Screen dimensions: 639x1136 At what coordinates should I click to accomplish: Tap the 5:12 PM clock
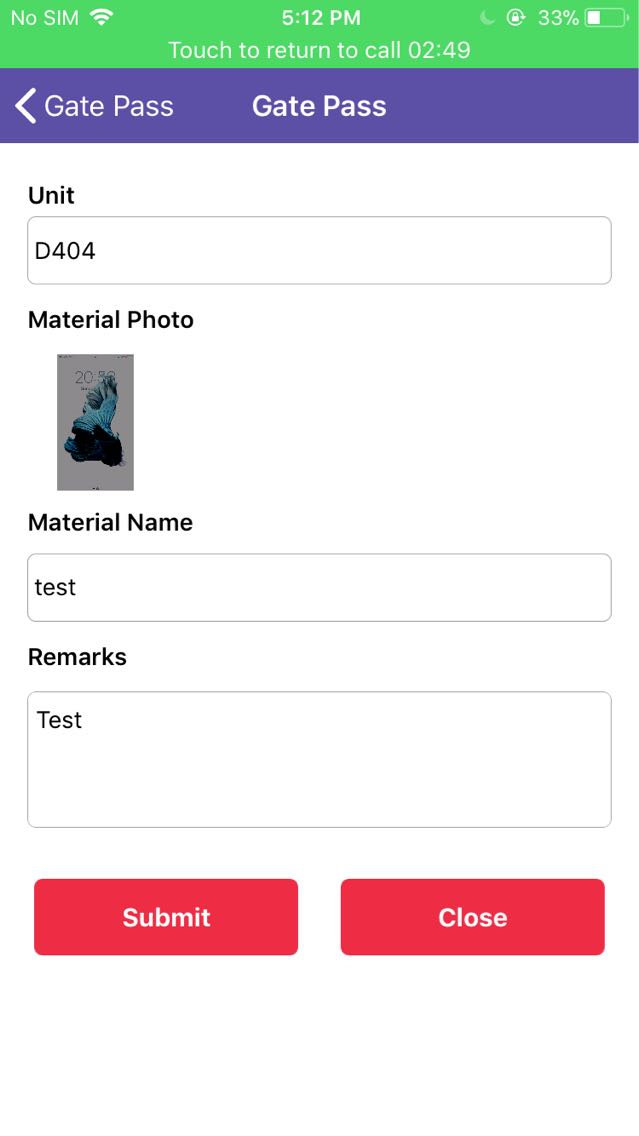click(x=319, y=18)
